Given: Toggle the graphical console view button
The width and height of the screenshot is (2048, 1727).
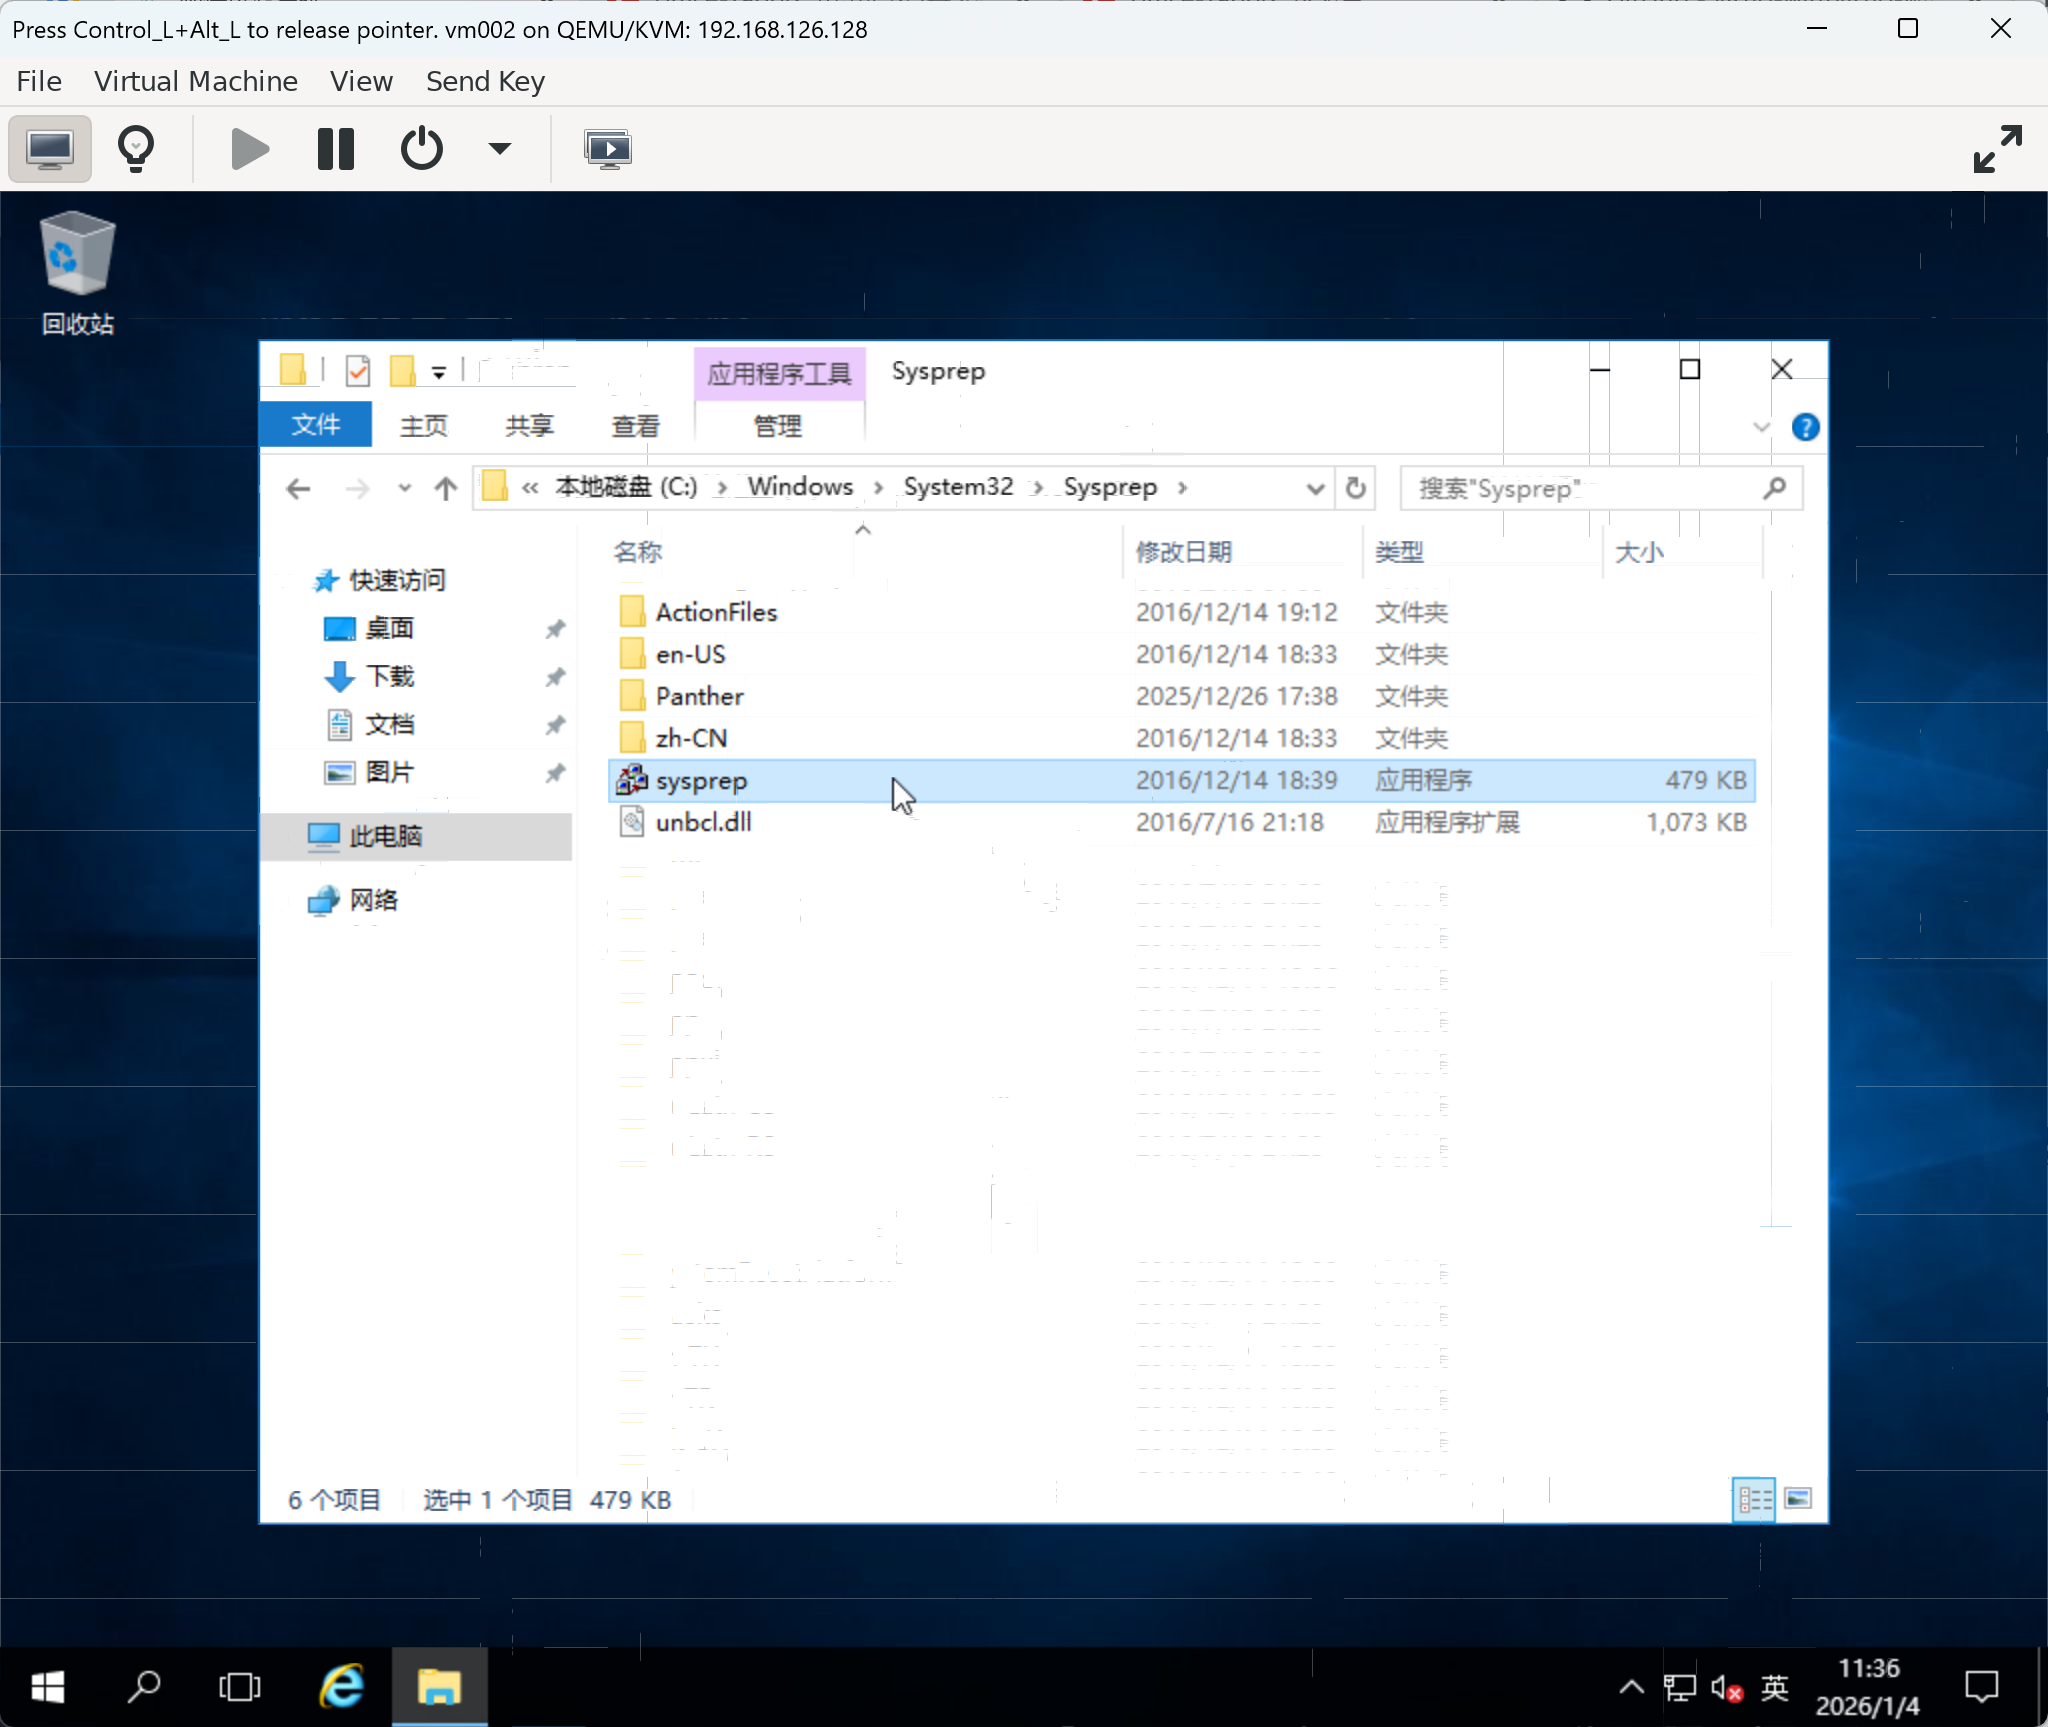Looking at the screenshot, I should [x=50, y=149].
